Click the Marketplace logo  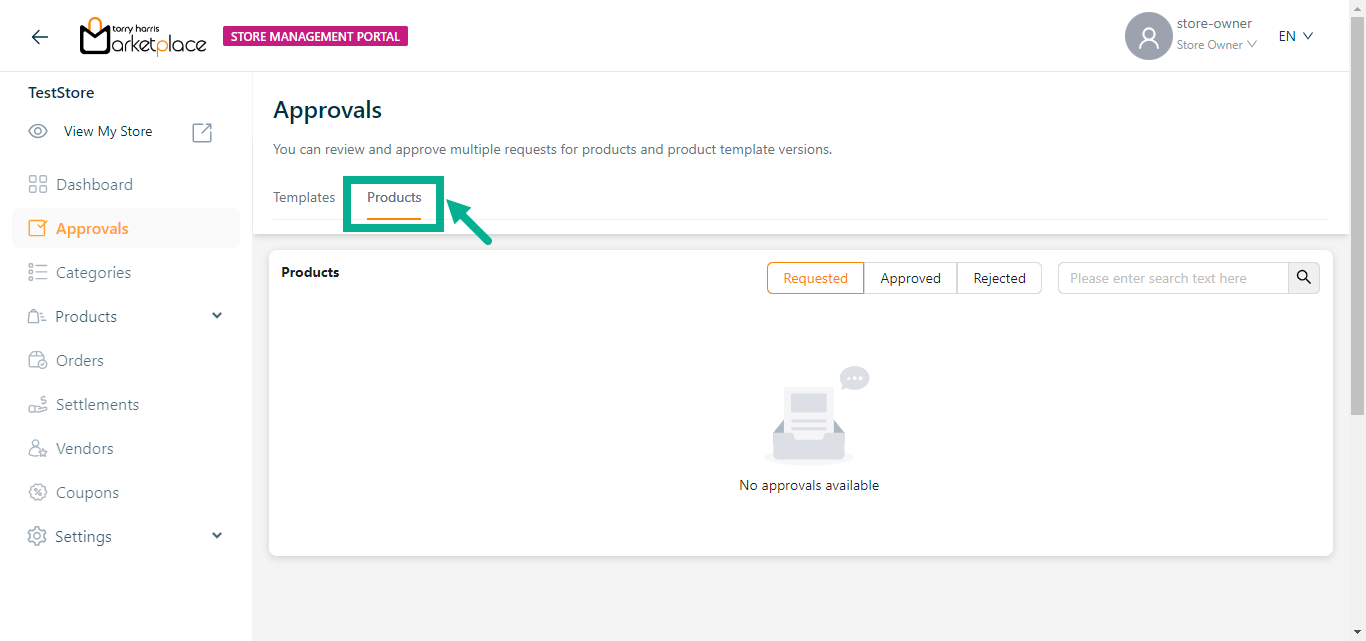[143, 37]
